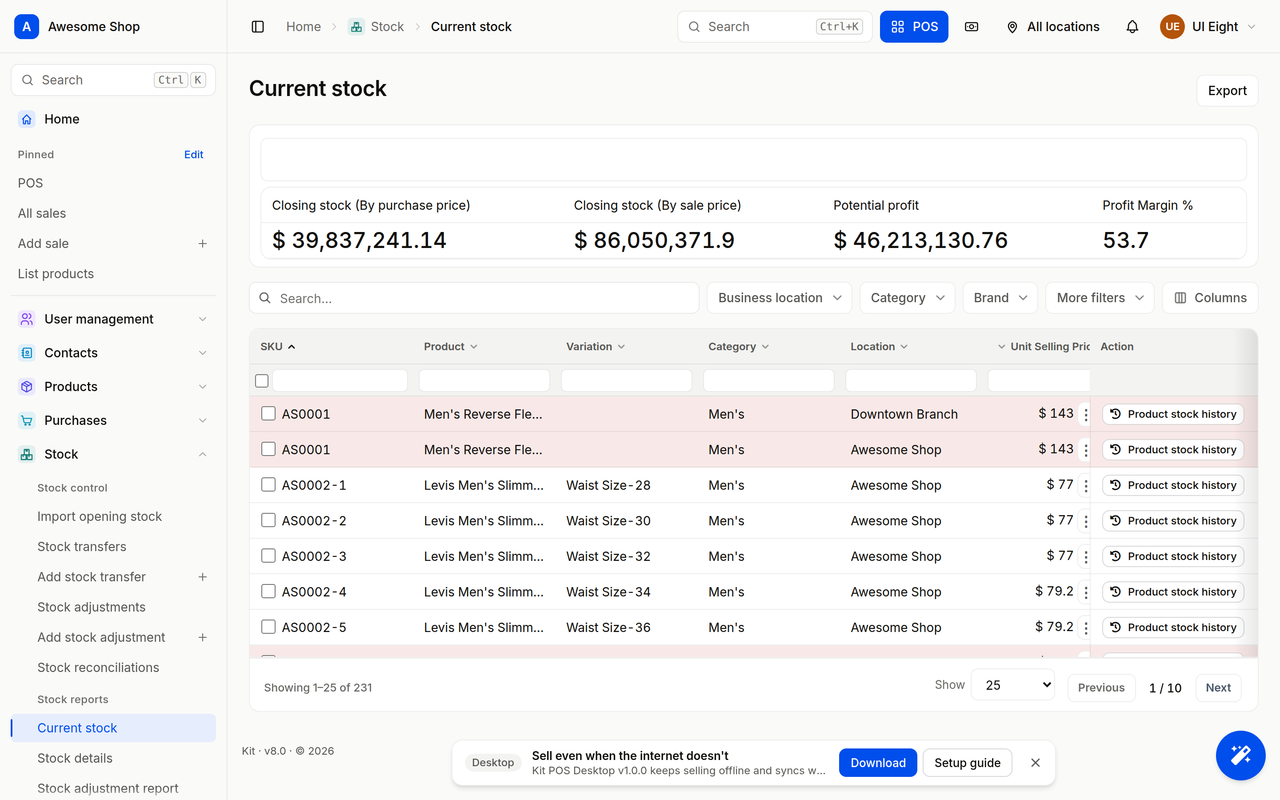Open the notifications bell
The image size is (1280, 800).
pyautogui.click(x=1132, y=27)
